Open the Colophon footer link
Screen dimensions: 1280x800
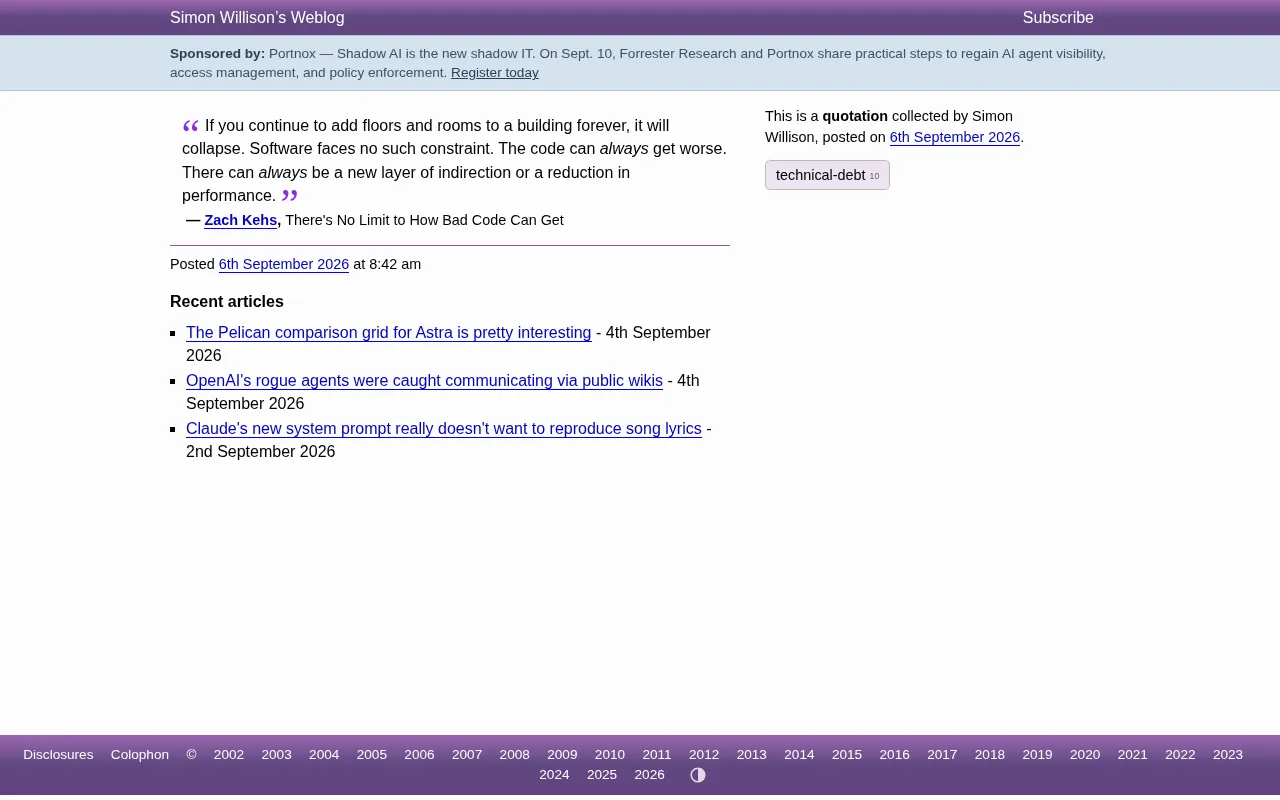[140, 755]
